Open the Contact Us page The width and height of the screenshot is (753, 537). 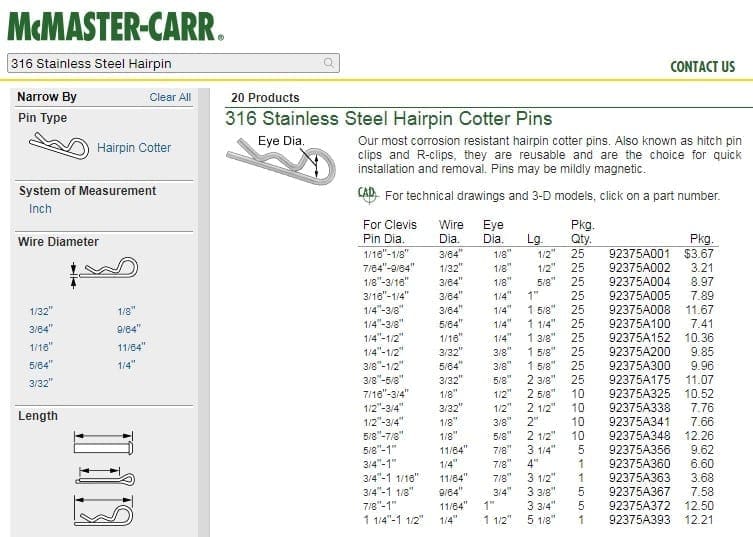coord(702,66)
